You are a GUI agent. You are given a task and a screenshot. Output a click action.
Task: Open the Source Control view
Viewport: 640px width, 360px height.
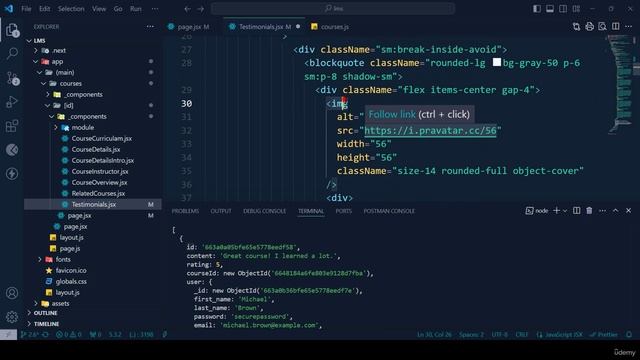(x=12, y=78)
